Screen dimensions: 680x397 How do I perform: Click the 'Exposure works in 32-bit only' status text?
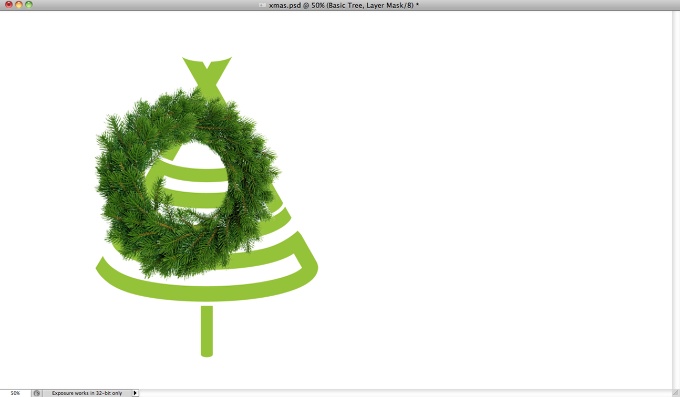[87, 393]
